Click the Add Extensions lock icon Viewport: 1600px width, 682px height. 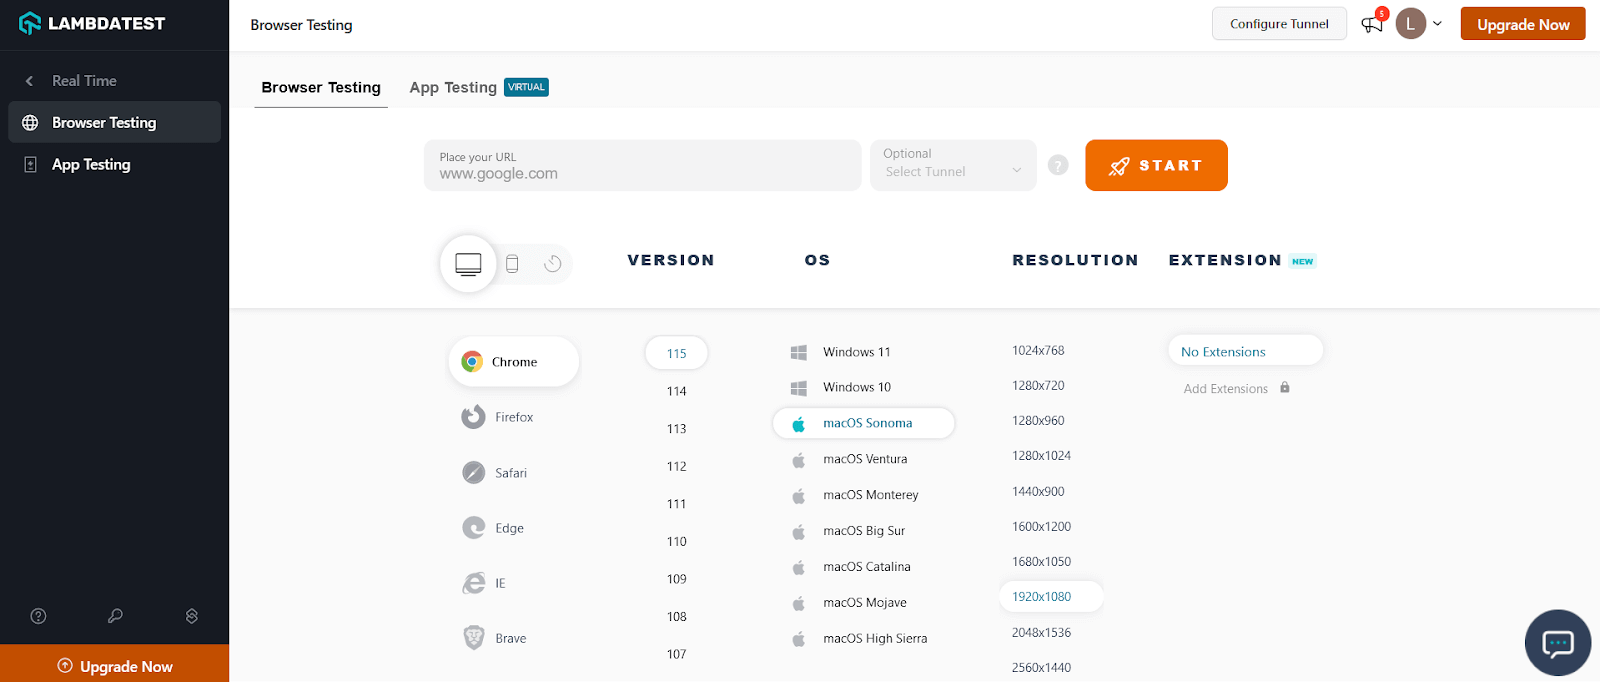[x=1285, y=388]
